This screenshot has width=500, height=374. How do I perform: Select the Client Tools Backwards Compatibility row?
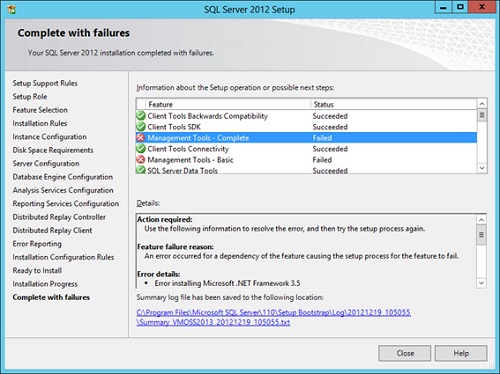point(306,116)
